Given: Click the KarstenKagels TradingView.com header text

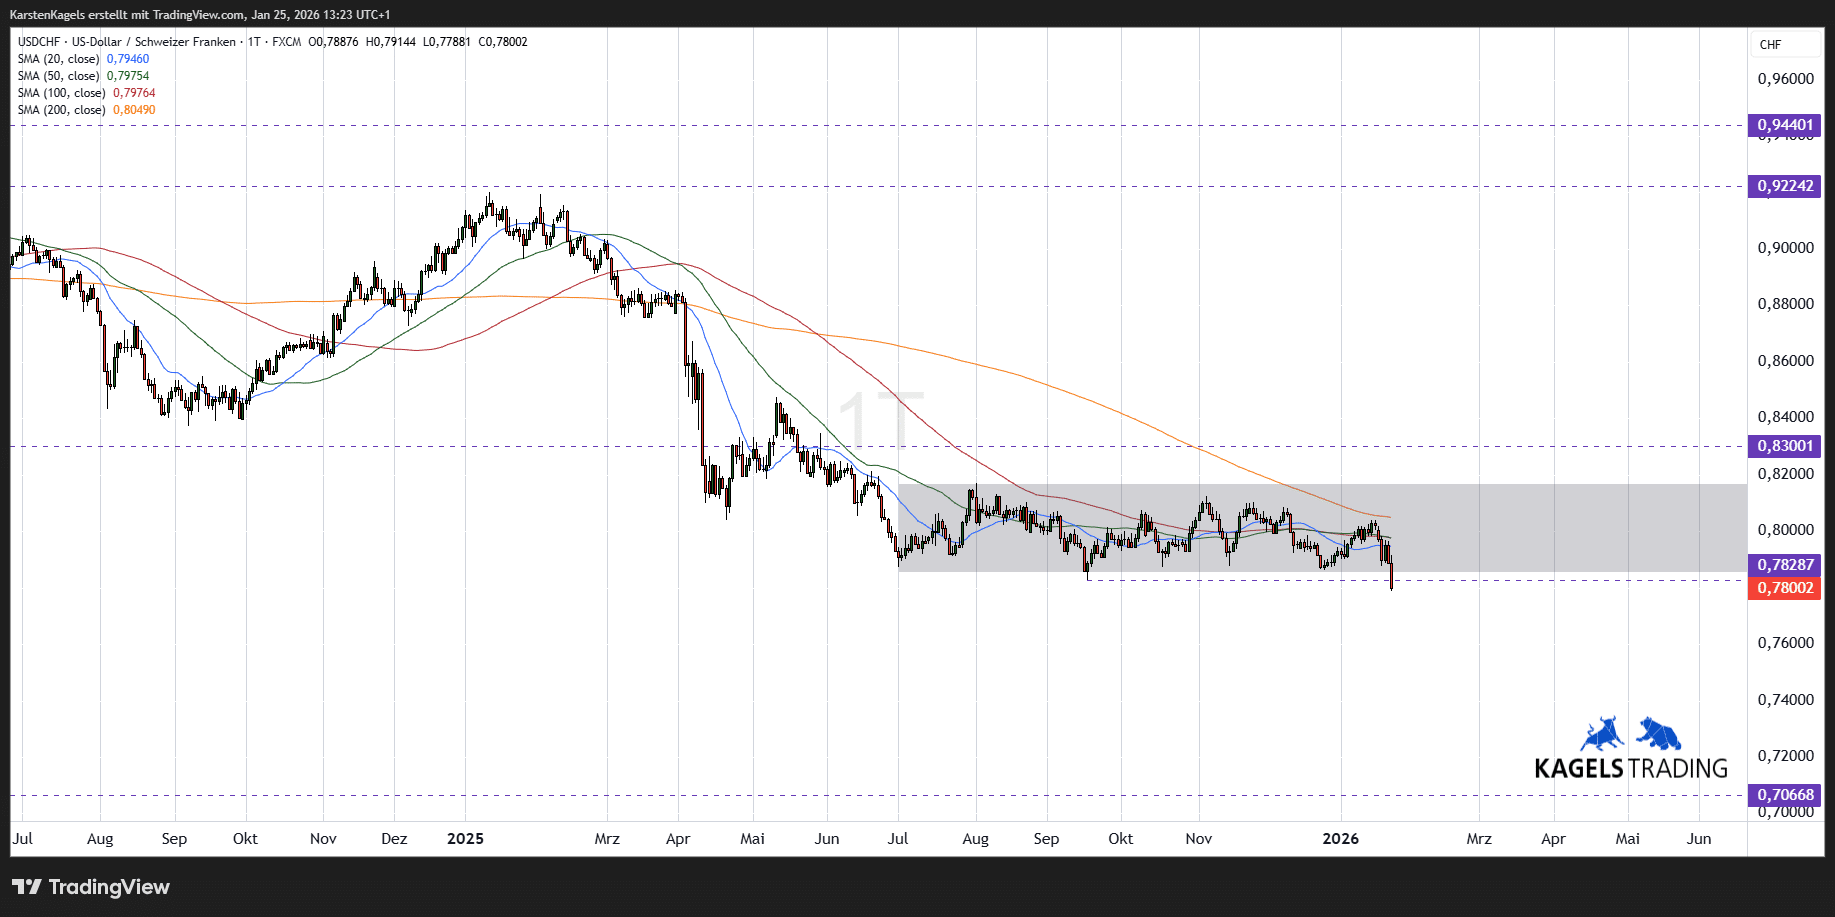Looking at the screenshot, I should pyautogui.click(x=200, y=15).
